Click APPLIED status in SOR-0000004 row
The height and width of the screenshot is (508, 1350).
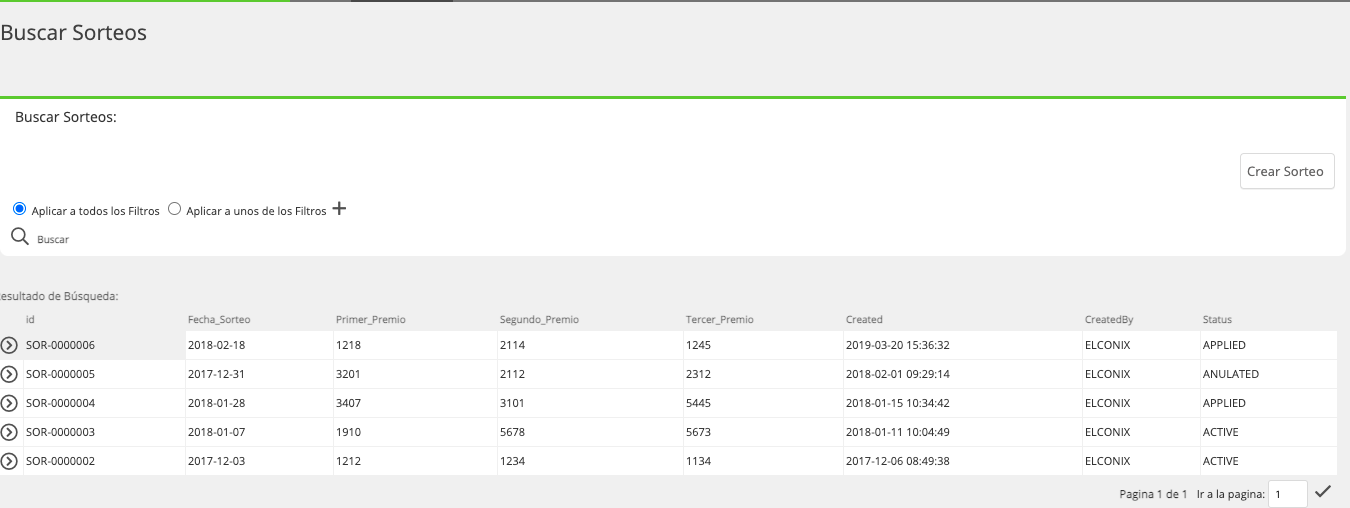point(1224,403)
